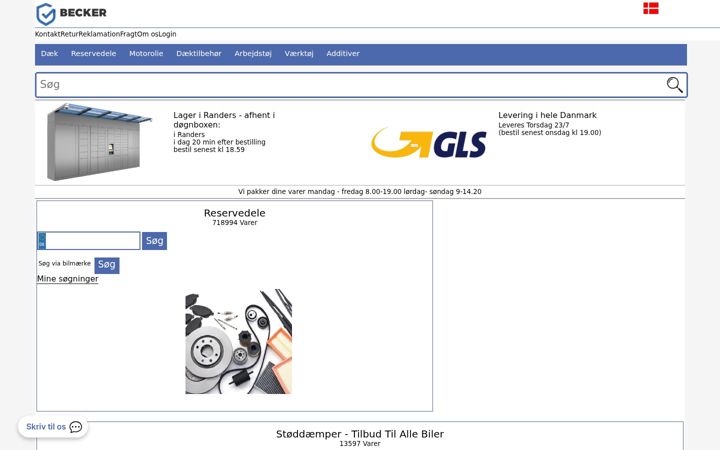Viewport: 720px width, 450px height.
Task: Click Søg button next to license plate field
Action: pyautogui.click(x=154, y=241)
